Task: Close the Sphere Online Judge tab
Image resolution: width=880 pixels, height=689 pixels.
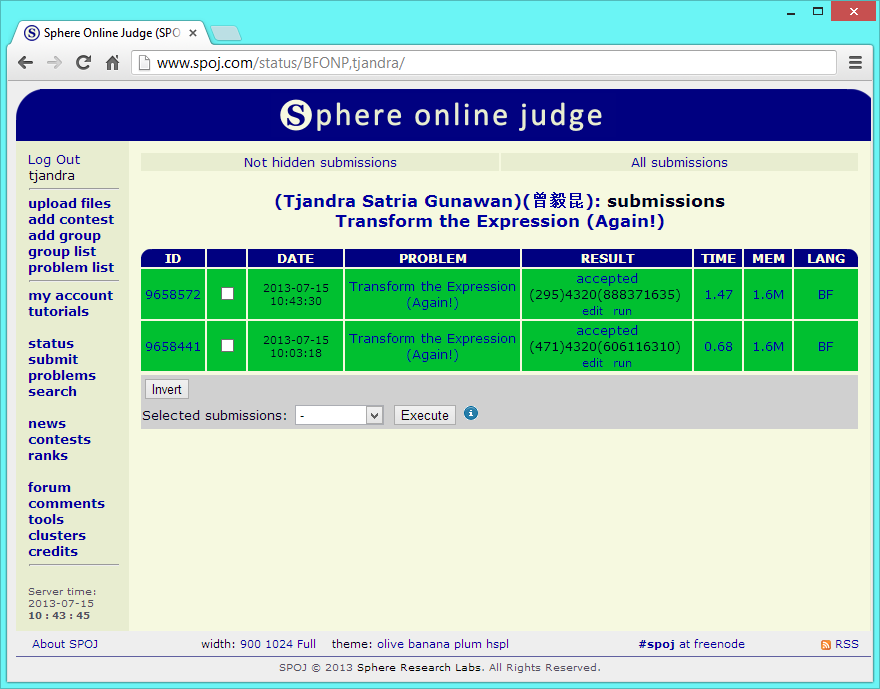Action: (192, 33)
